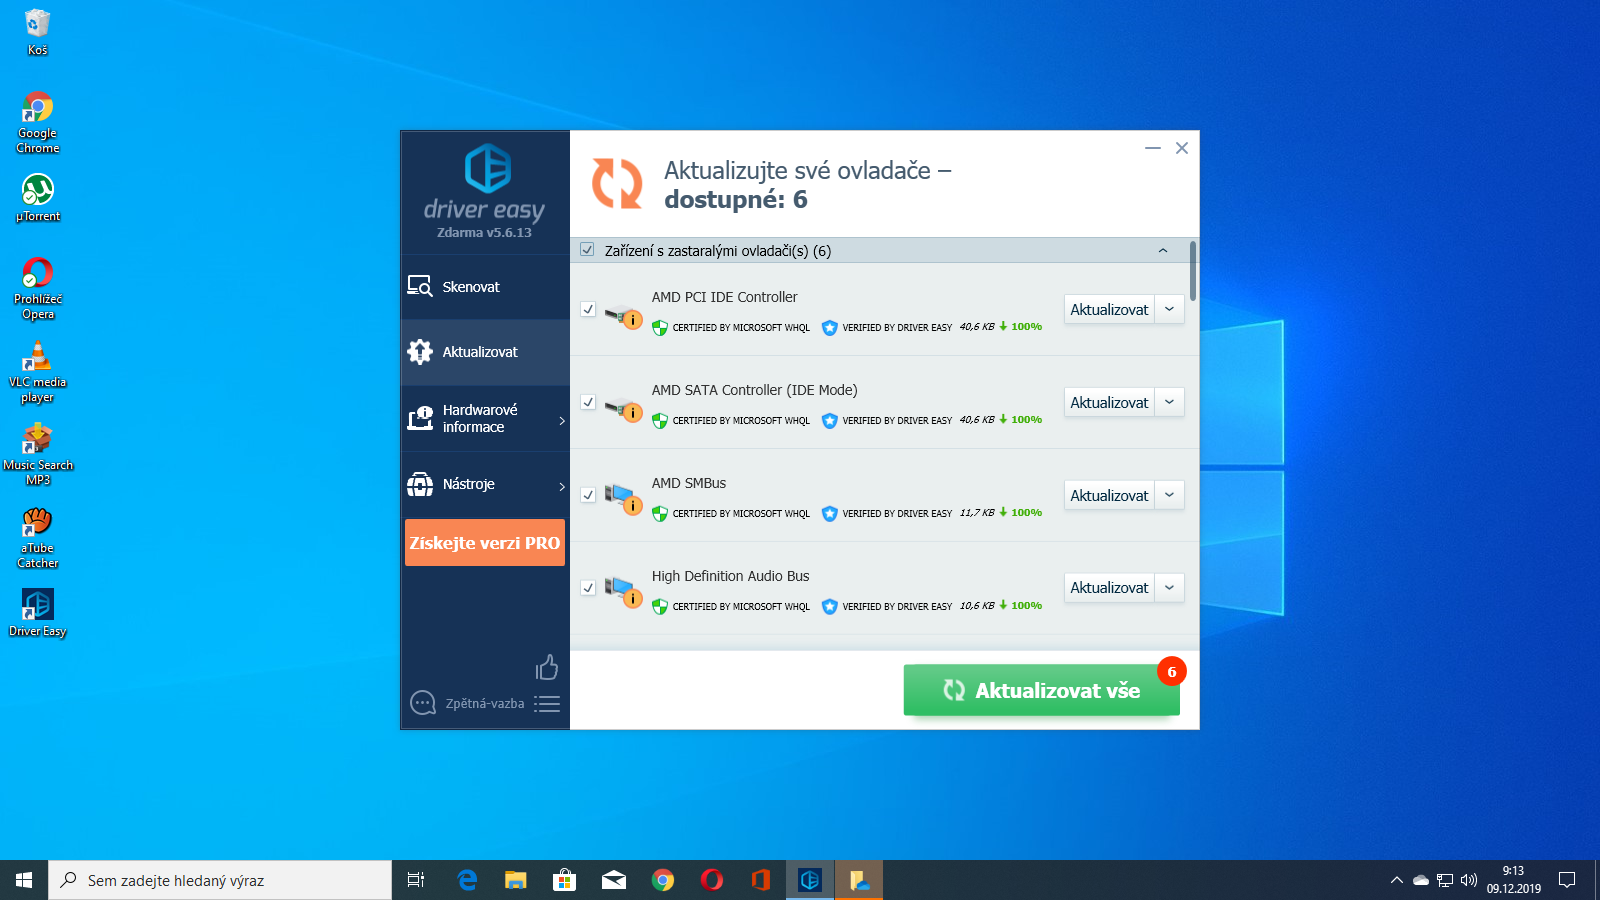1600x900 pixels.
Task: Uncheck the AMD PCI IDE Controller checkbox
Action: 588,310
